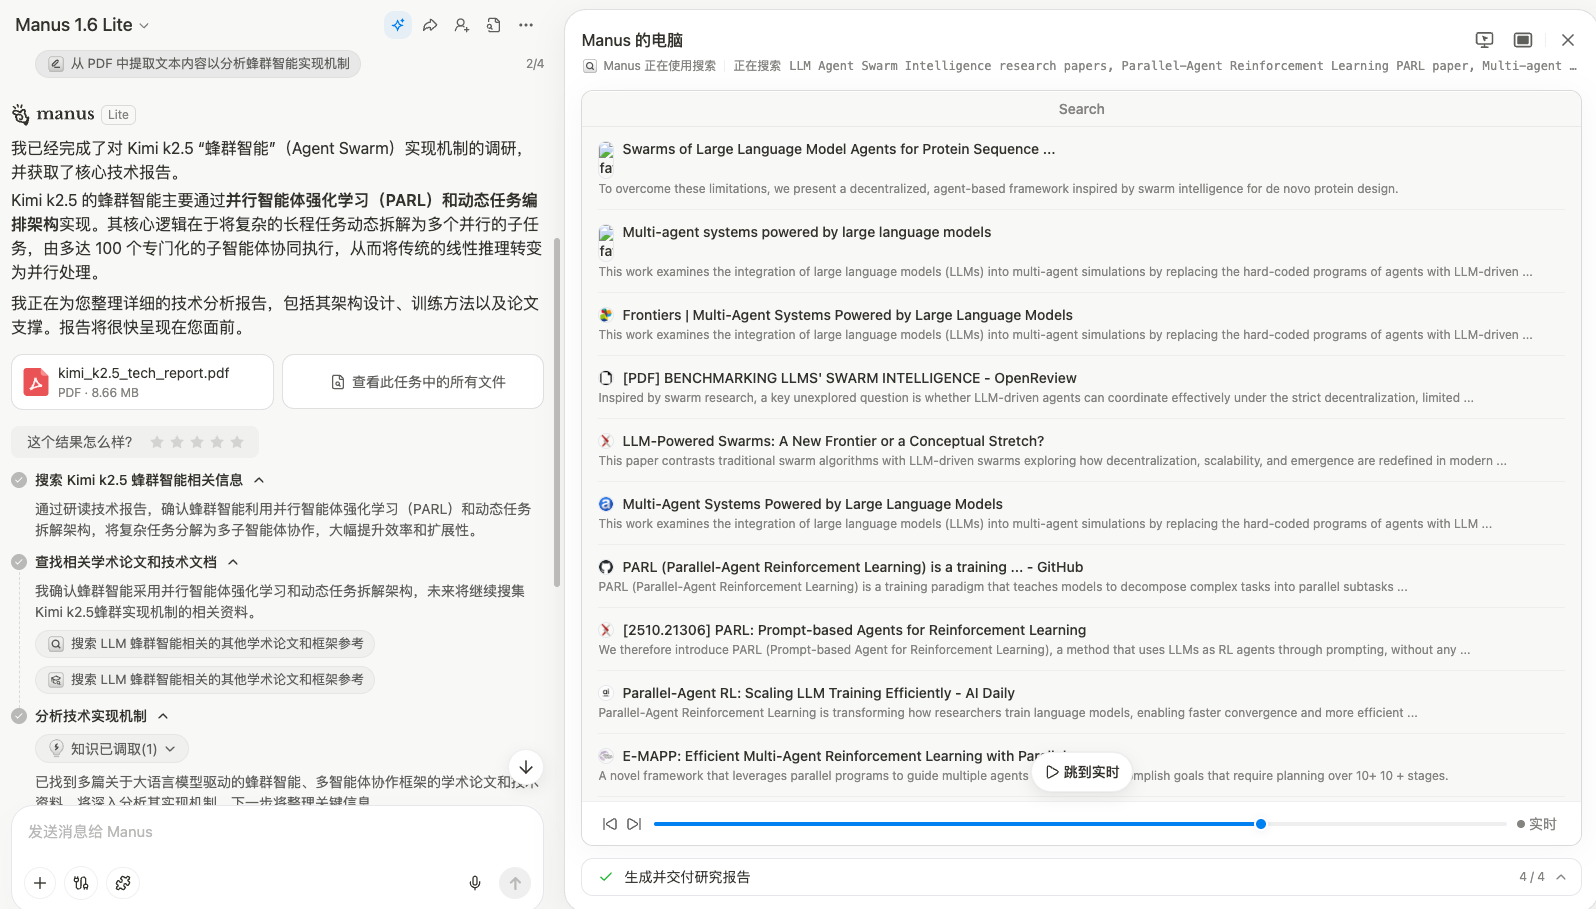Click the second rating star

click(177, 442)
